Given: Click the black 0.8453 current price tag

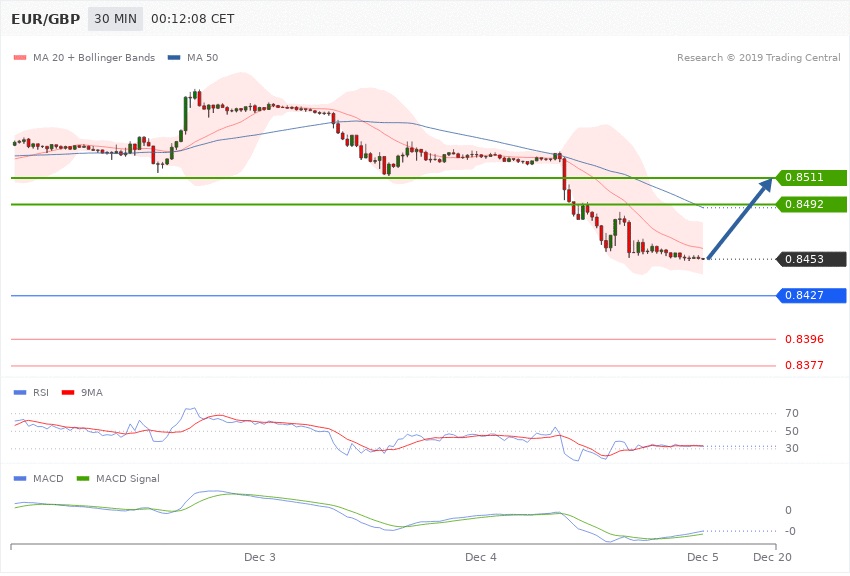Looking at the screenshot, I should point(810,259).
